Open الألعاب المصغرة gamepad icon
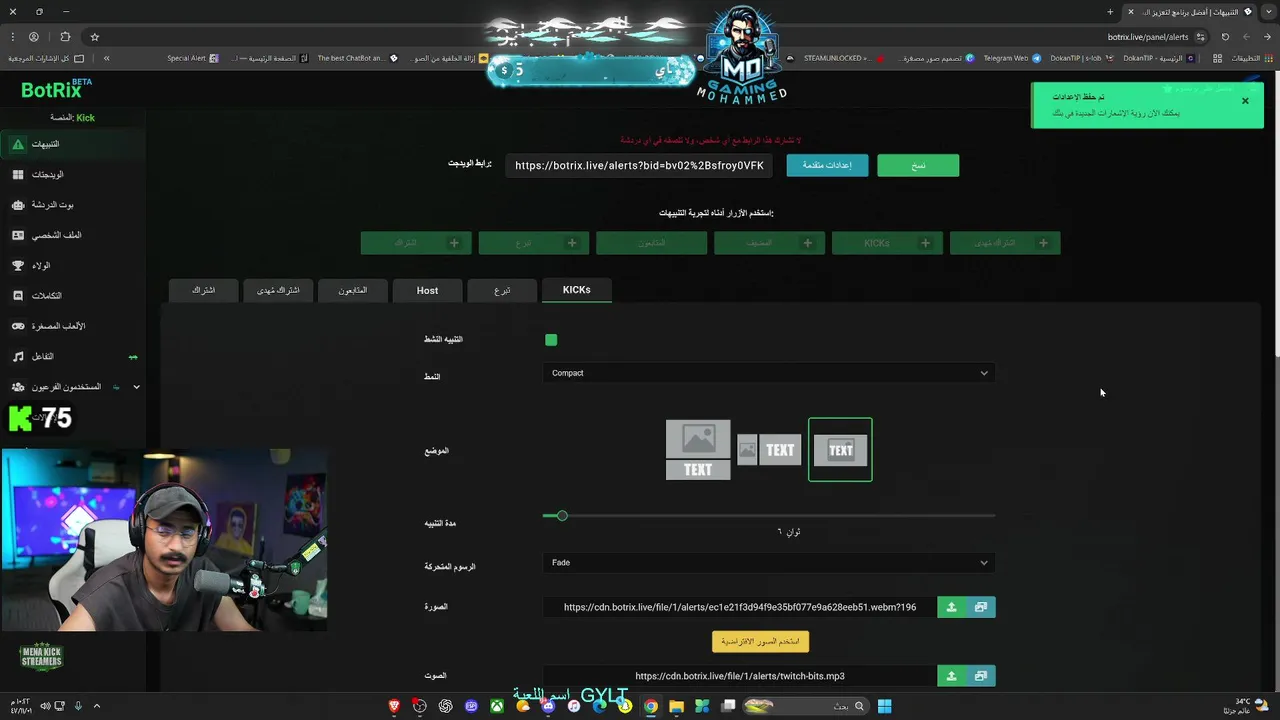The width and height of the screenshot is (1280, 720). coord(18,326)
